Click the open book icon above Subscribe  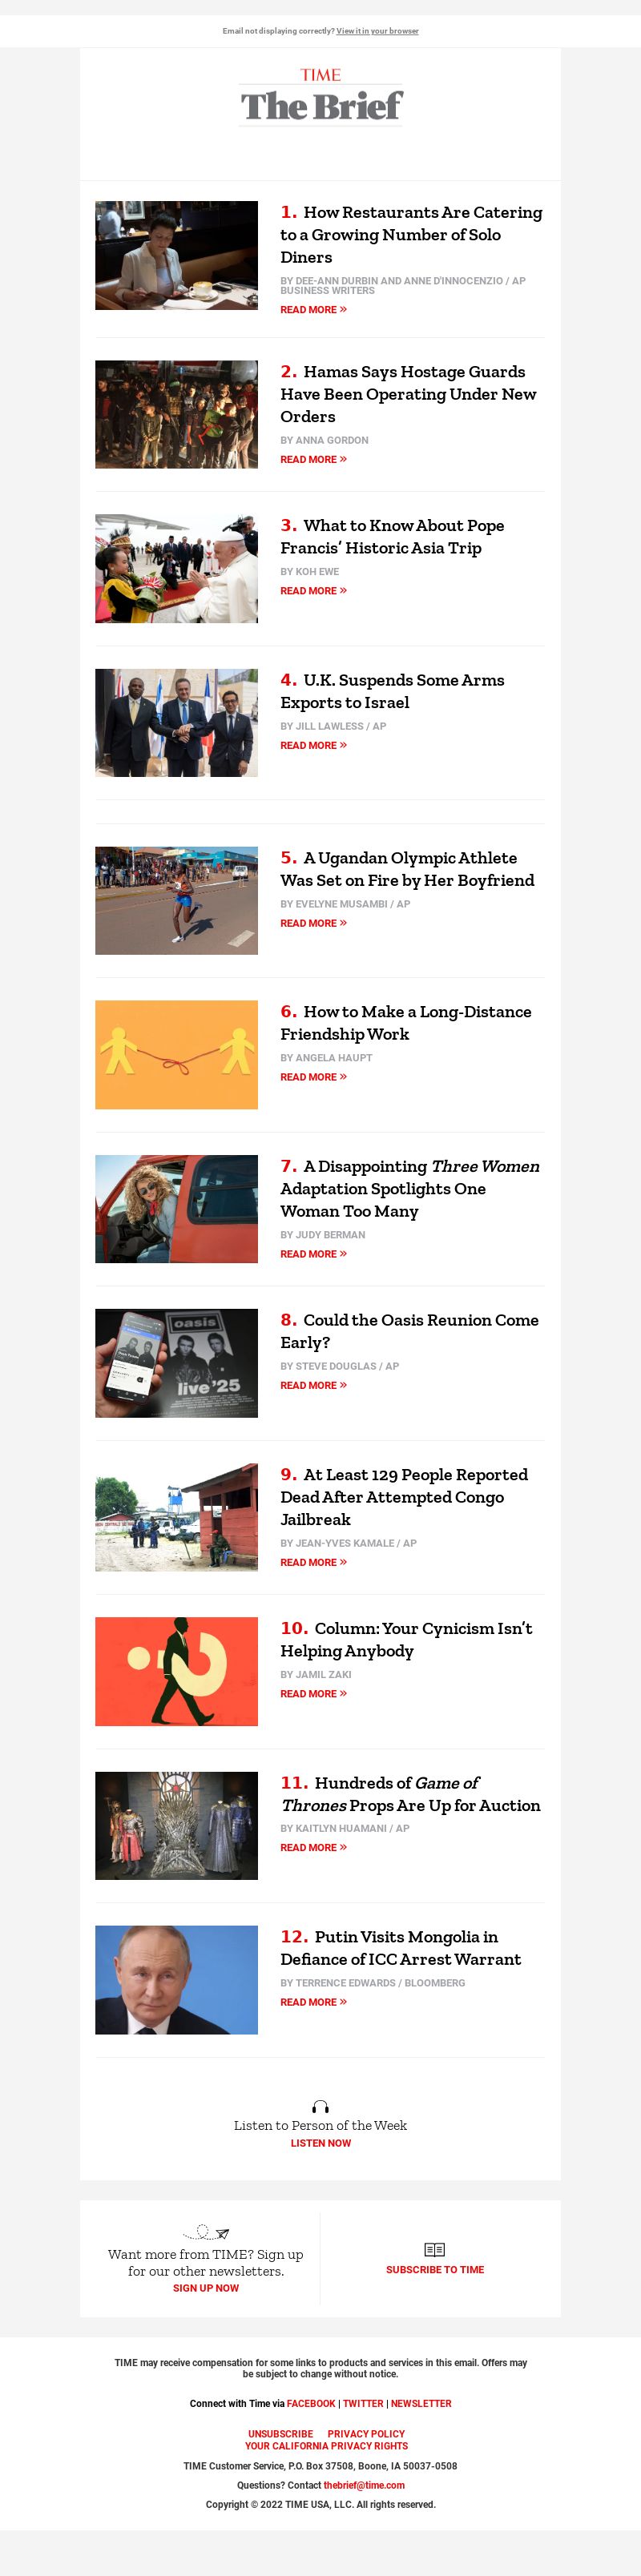(x=434, y=2249)
